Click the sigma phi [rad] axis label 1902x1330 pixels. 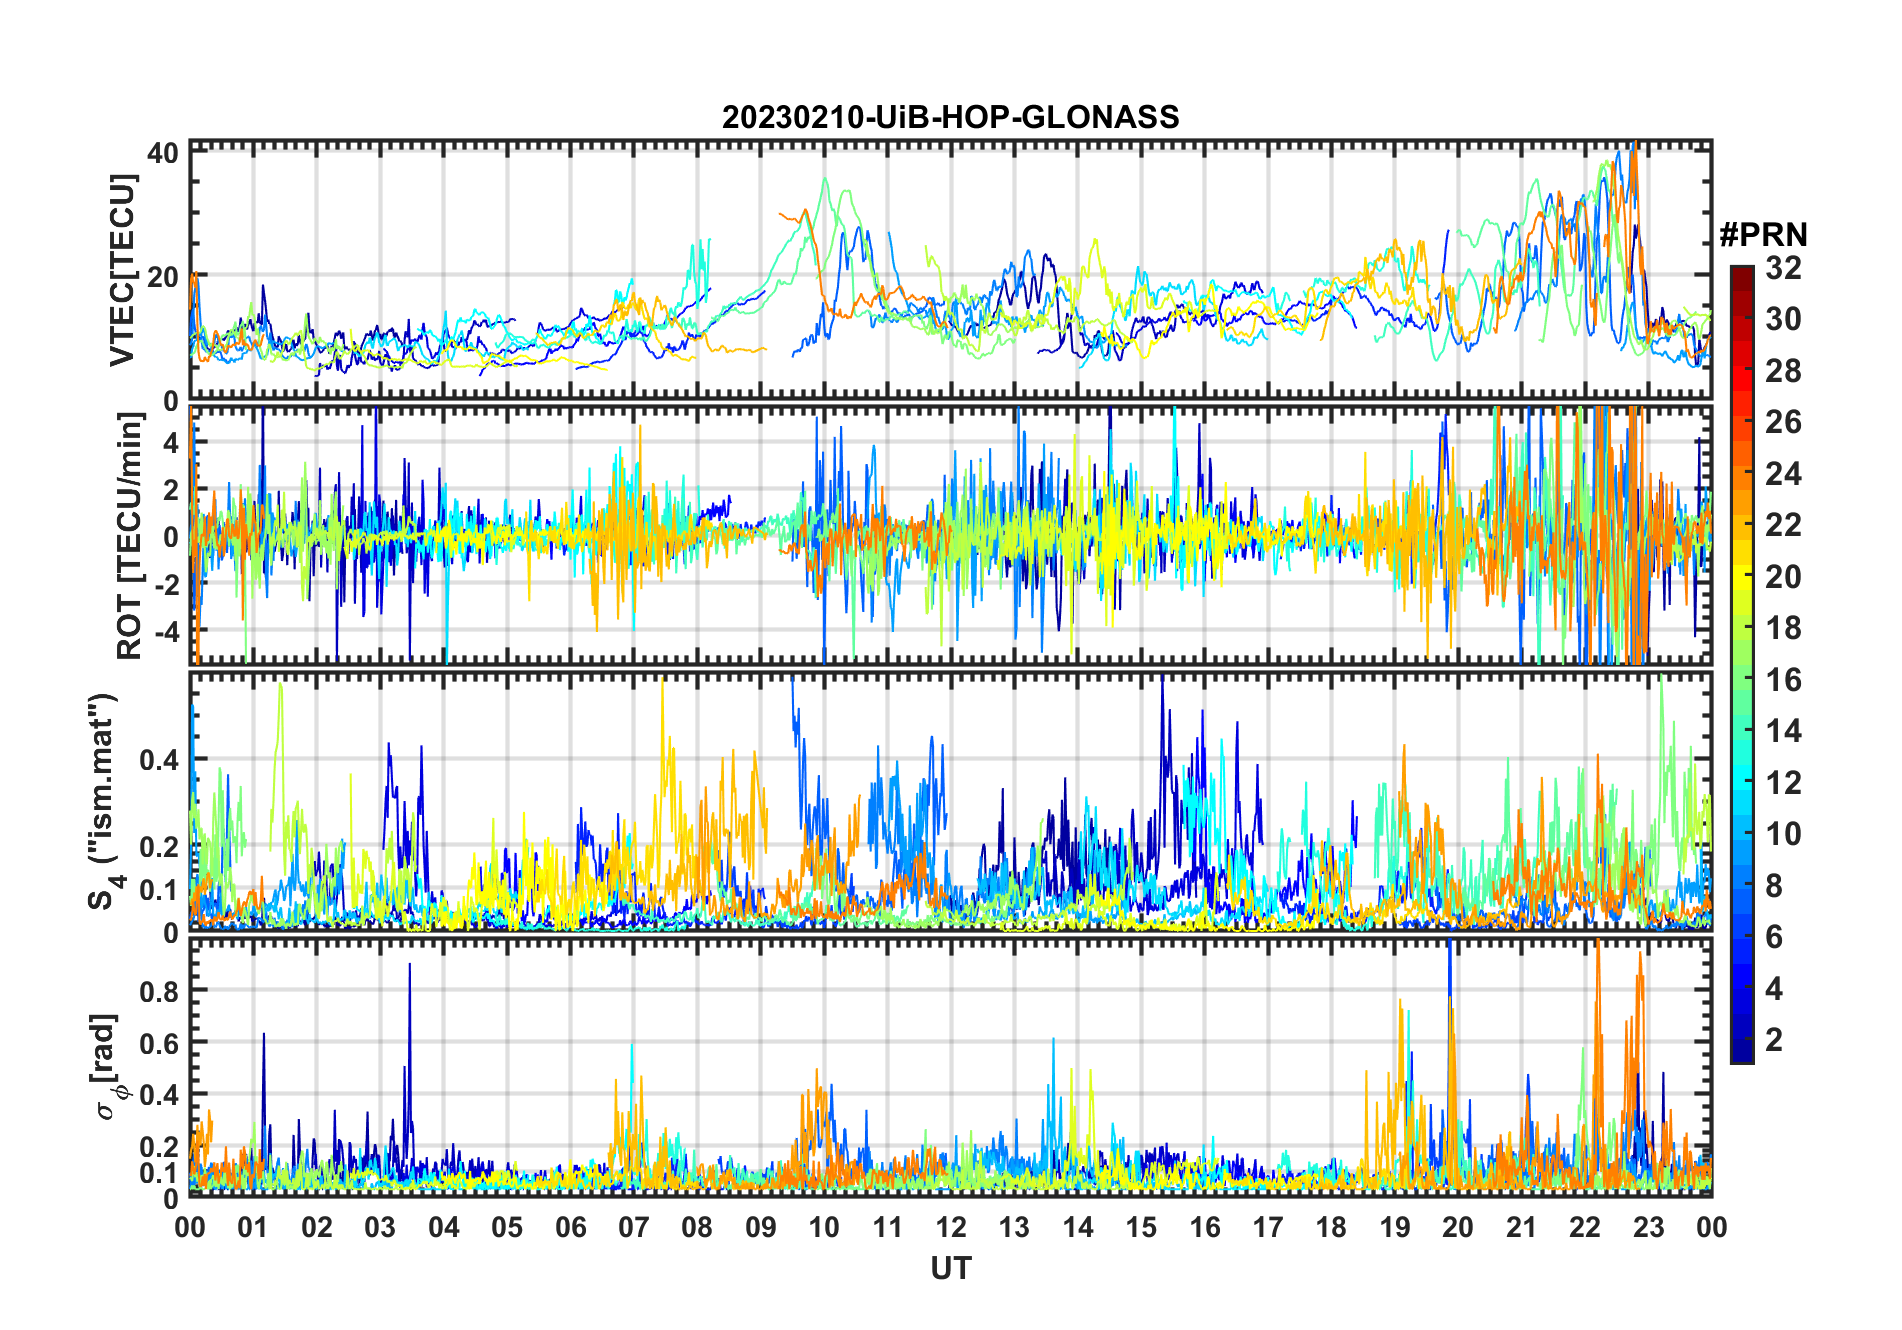(x=107, y=1066)
